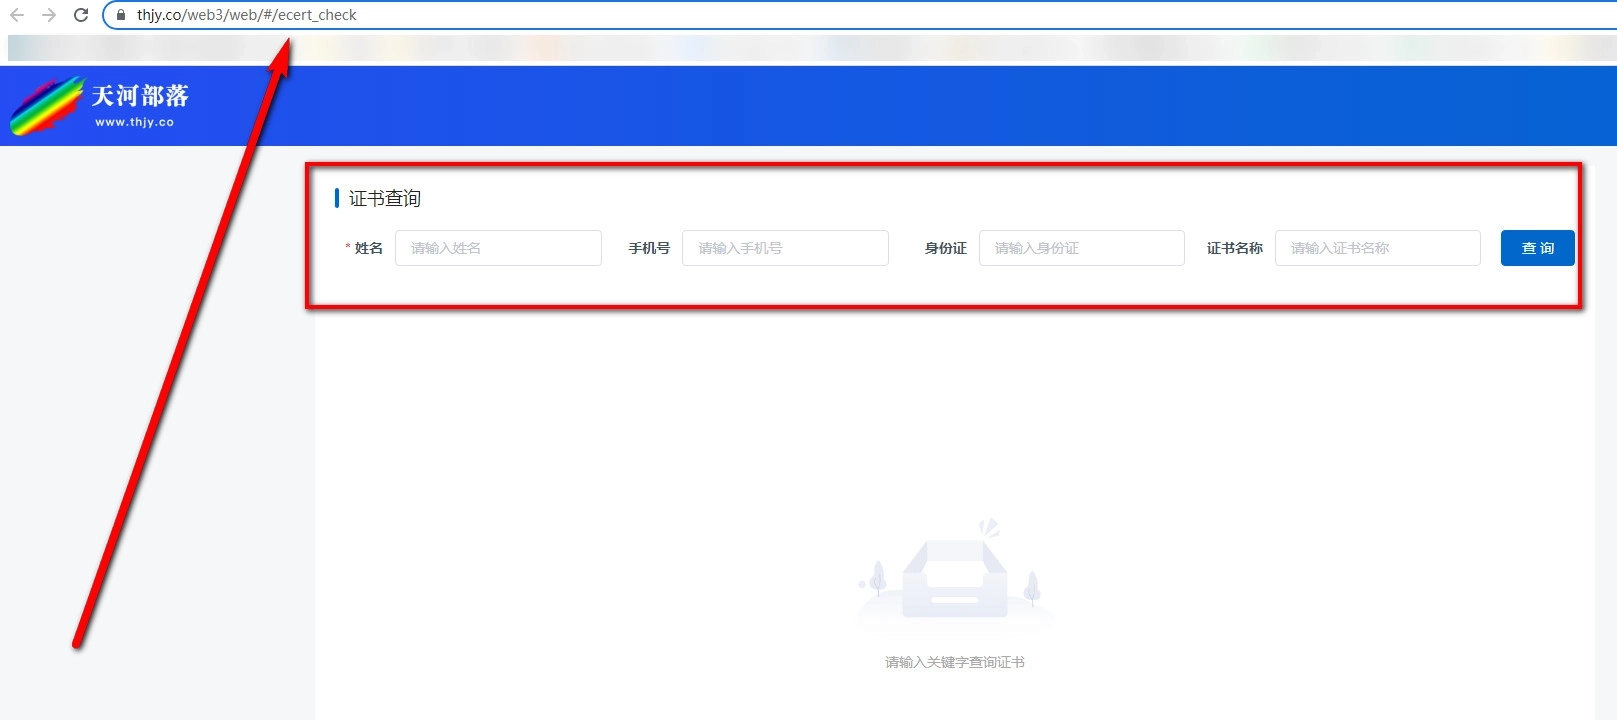Click into the 姓名 name input field
The height and width of the screenshot is (720, 1617).
click(x=498, y=248)
